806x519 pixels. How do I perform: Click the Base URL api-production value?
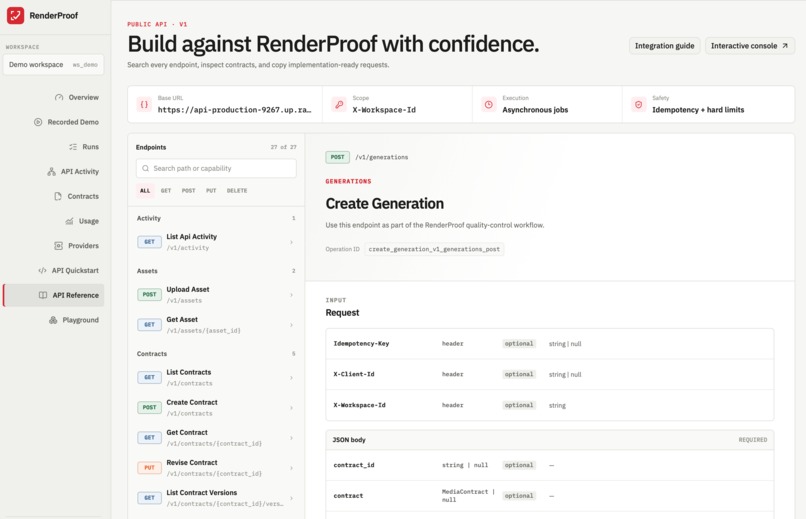click(234, 109)
